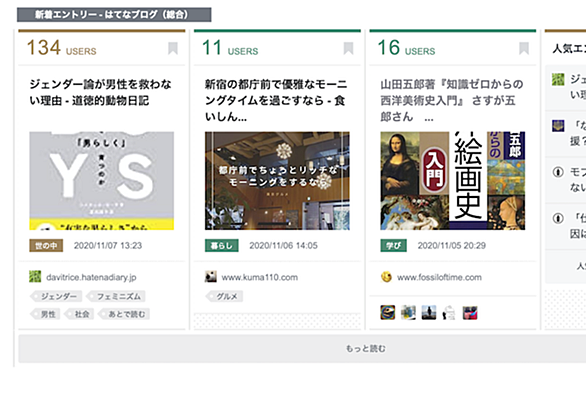Open davitrice.hatenadiary.jp site favicon
Viewport: 586px width, 396px height.
click(x=35, y=277)
